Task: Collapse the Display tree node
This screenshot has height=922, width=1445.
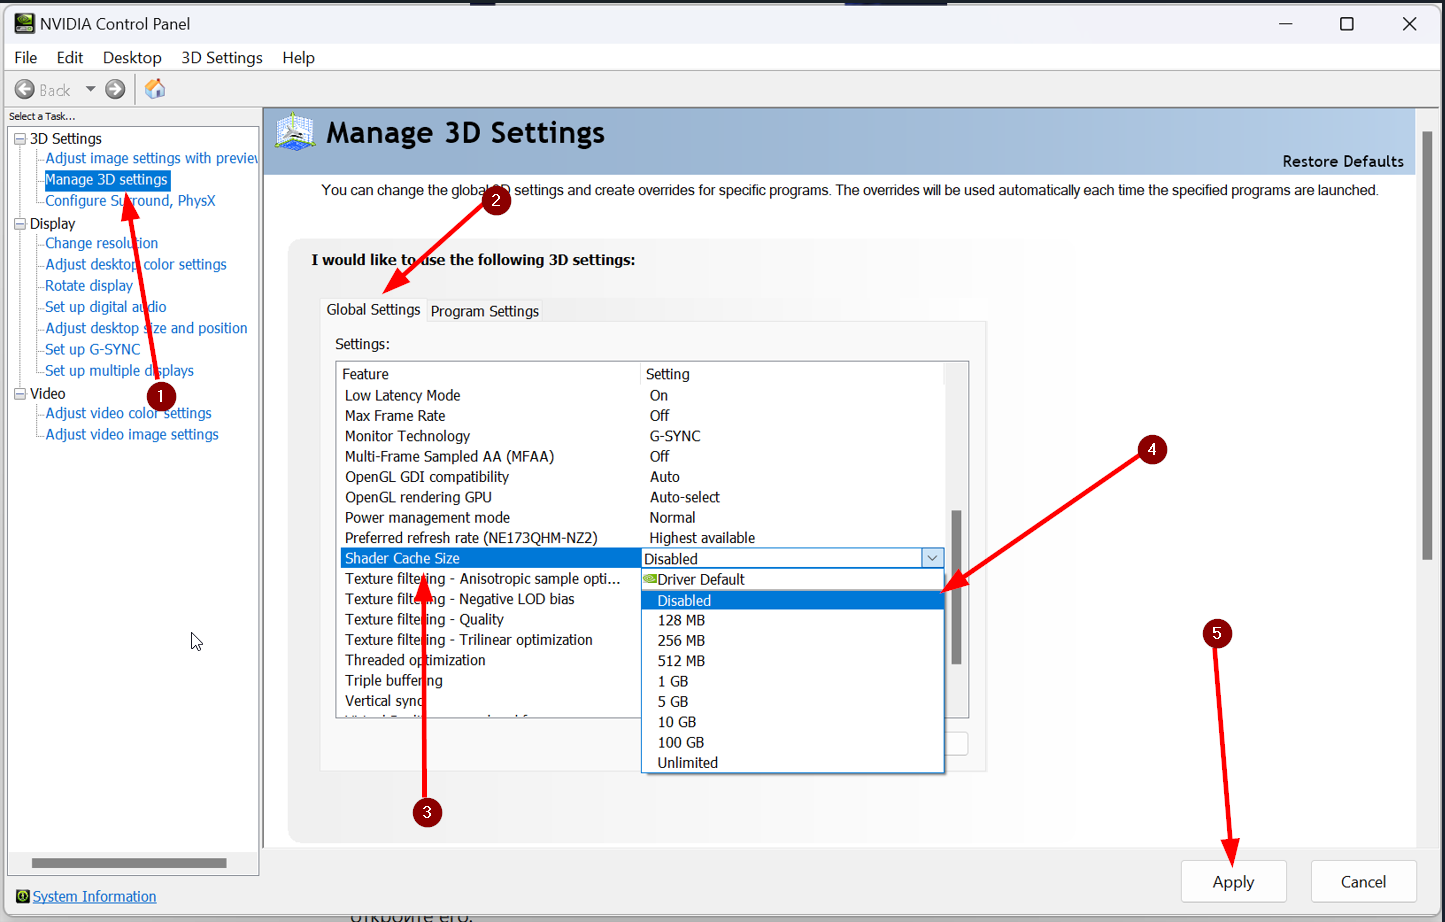Action: [19, 224]
